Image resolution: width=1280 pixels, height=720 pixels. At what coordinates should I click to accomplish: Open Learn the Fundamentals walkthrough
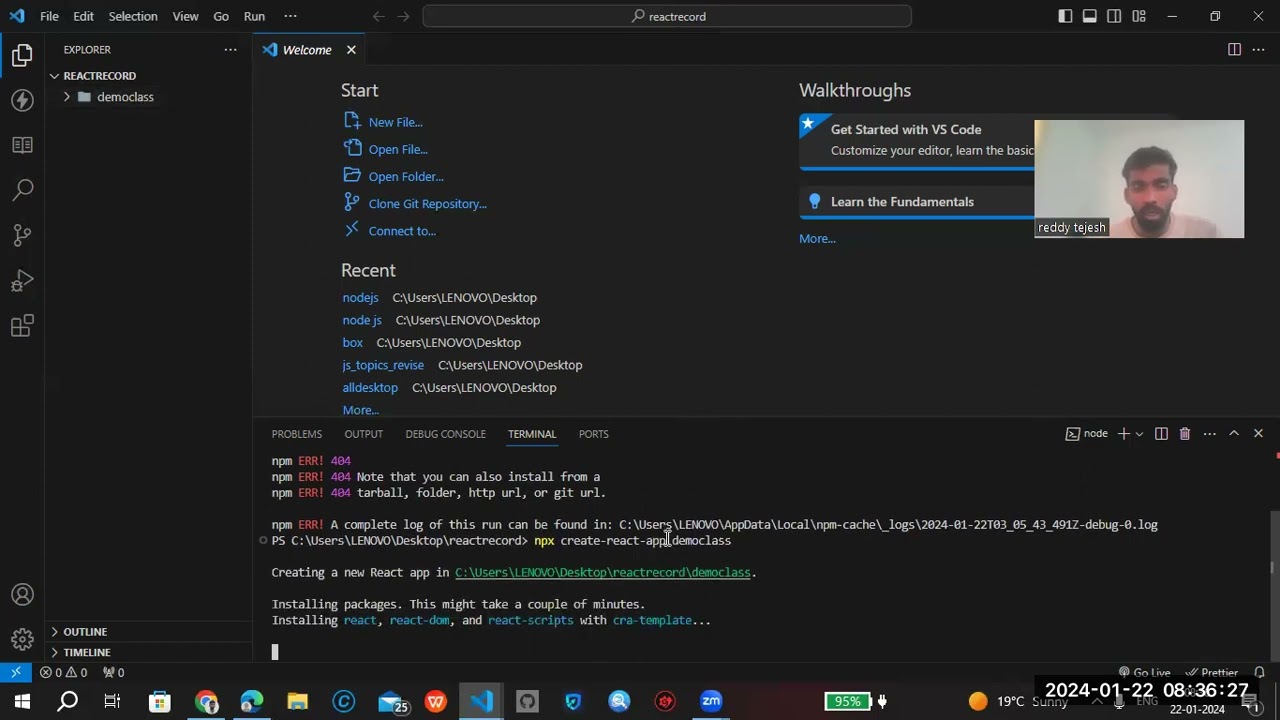coord(902,202)
